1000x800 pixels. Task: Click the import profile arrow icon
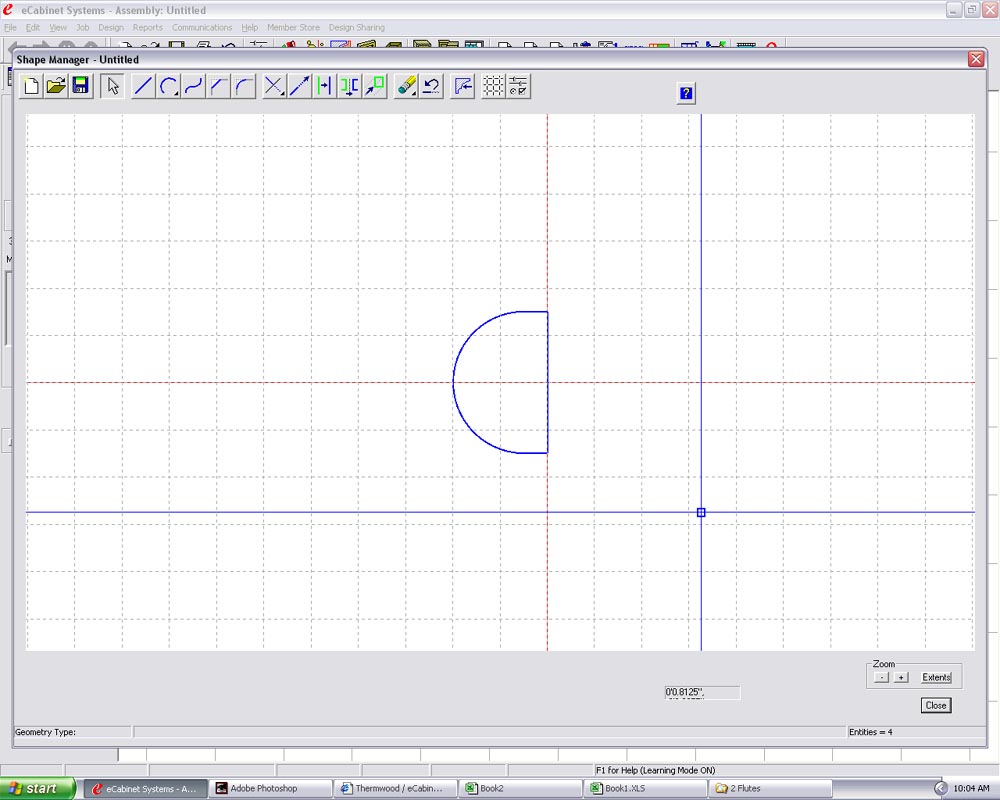coord(463,86)
